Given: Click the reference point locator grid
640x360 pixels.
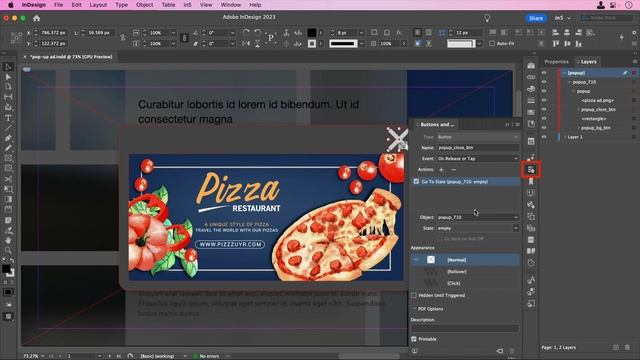Looking at the screenshot, I should click(x=16, y=38).
